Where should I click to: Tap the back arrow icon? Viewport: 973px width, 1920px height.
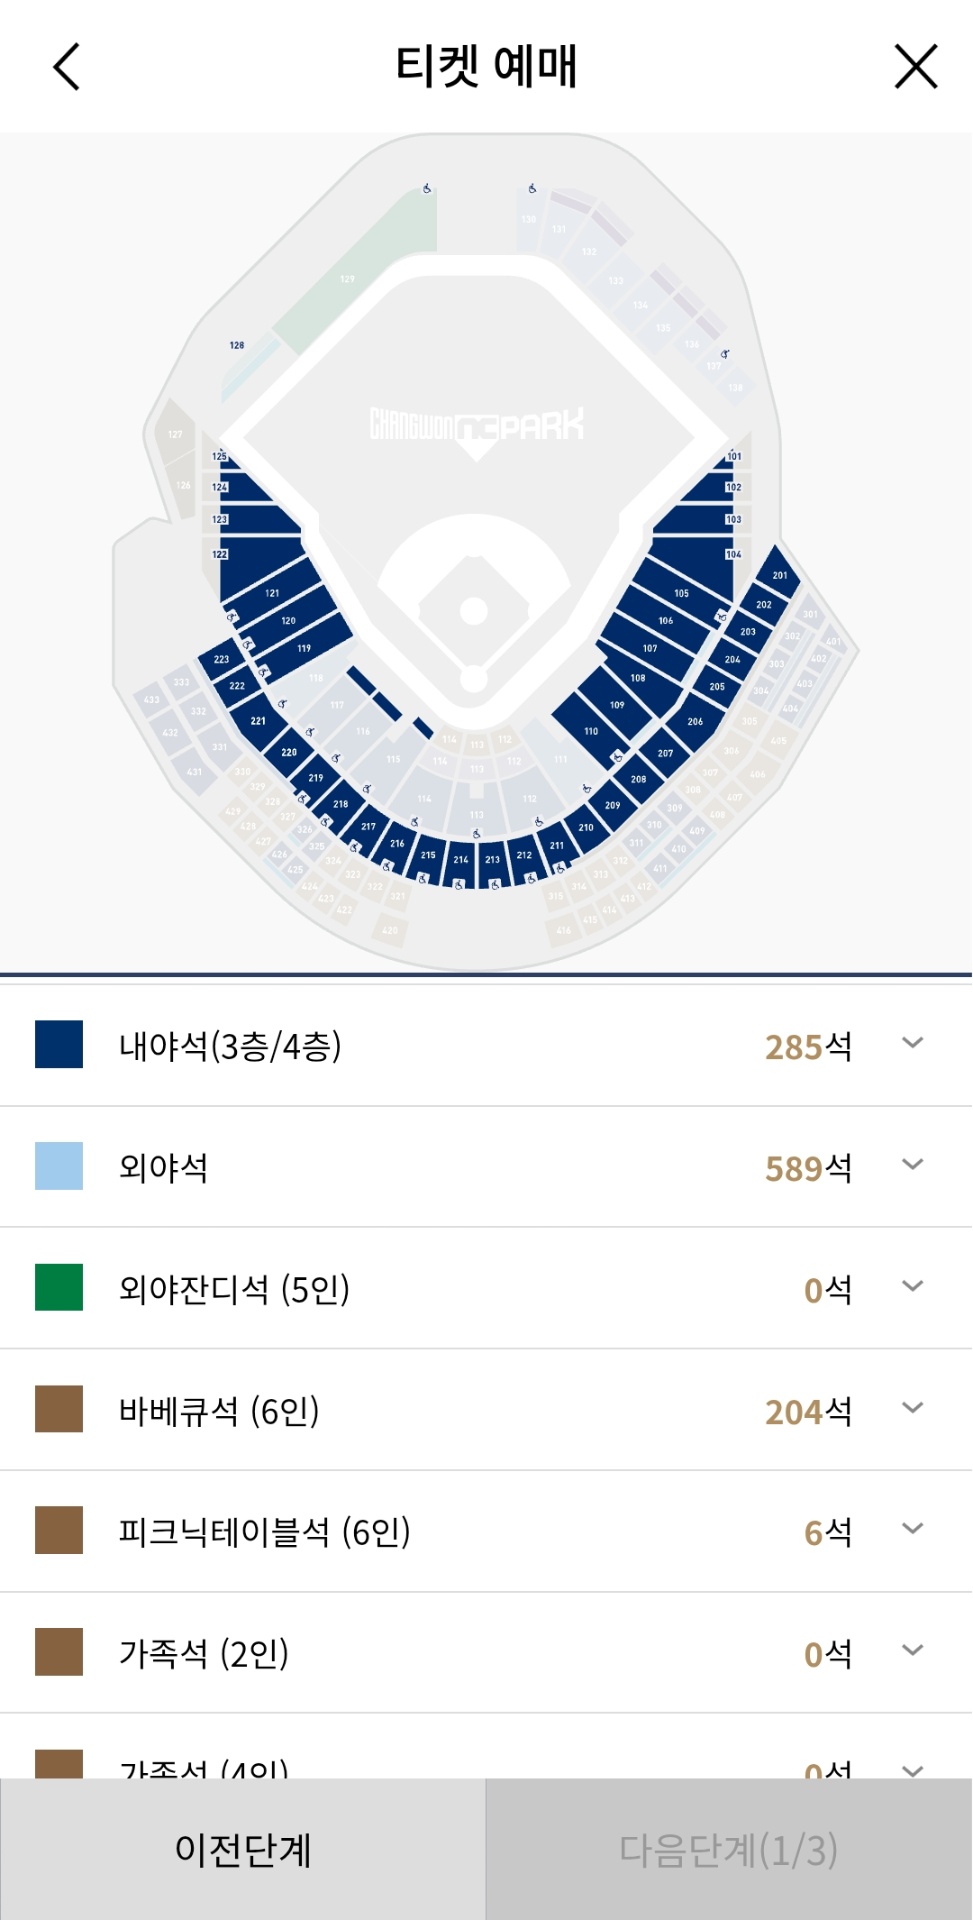coord(66,67)
